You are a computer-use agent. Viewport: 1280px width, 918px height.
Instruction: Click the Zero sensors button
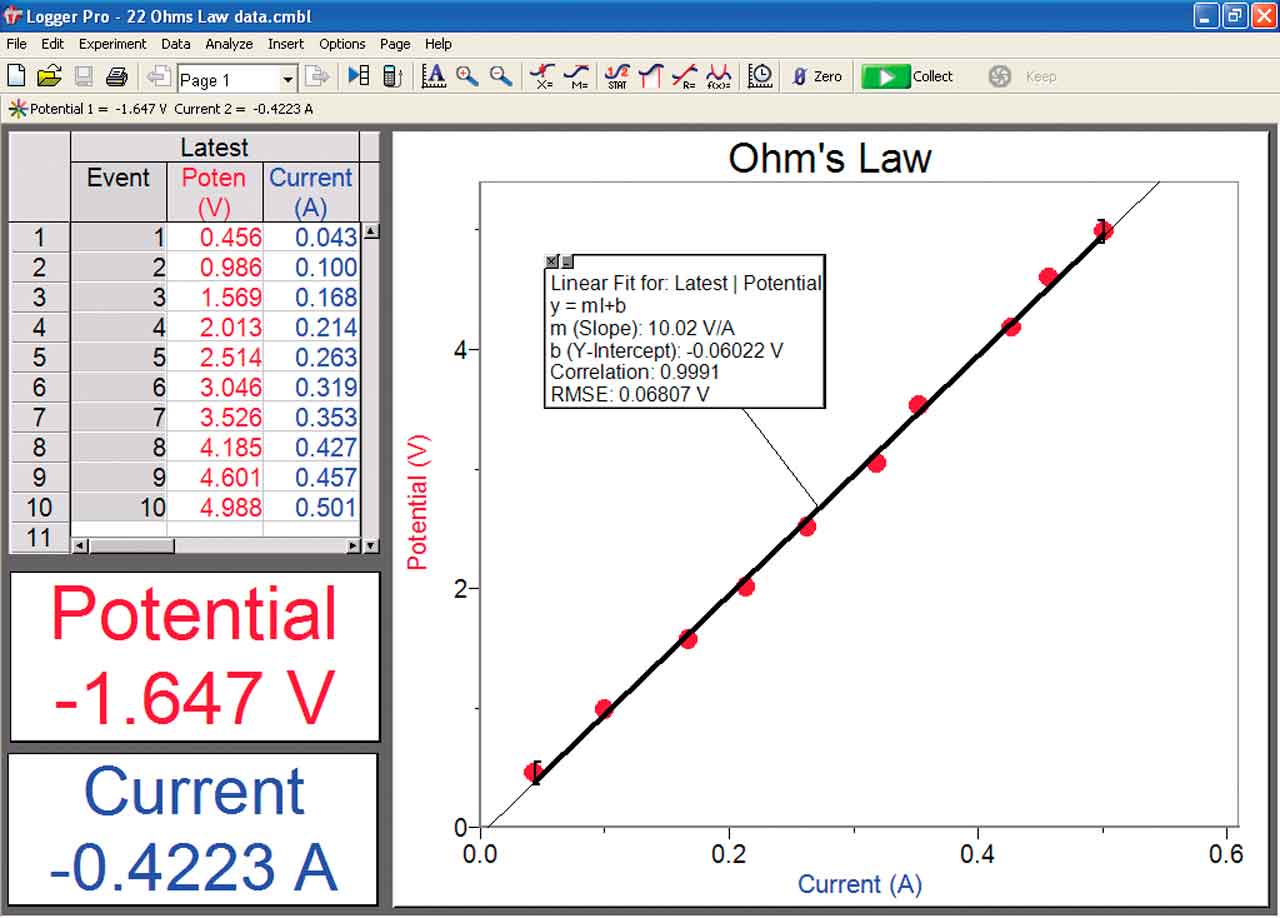pyautogui.click(x=816, y=76)
